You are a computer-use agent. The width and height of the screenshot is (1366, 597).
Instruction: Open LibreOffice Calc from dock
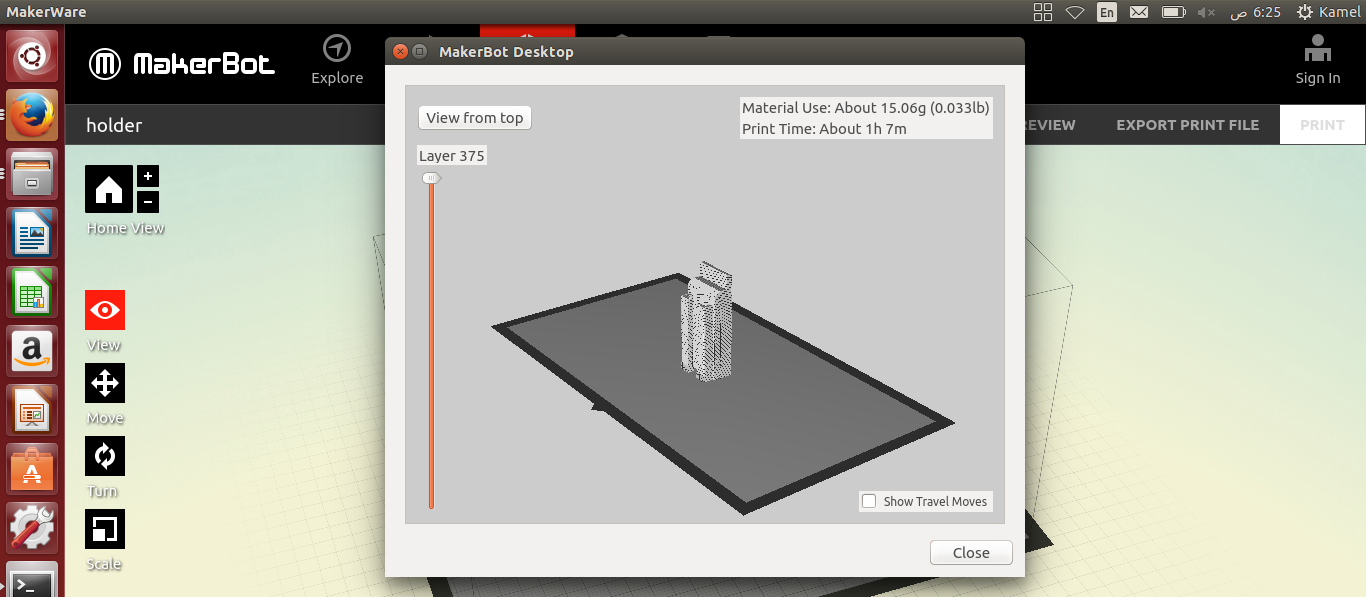click(x=33, y=292)
